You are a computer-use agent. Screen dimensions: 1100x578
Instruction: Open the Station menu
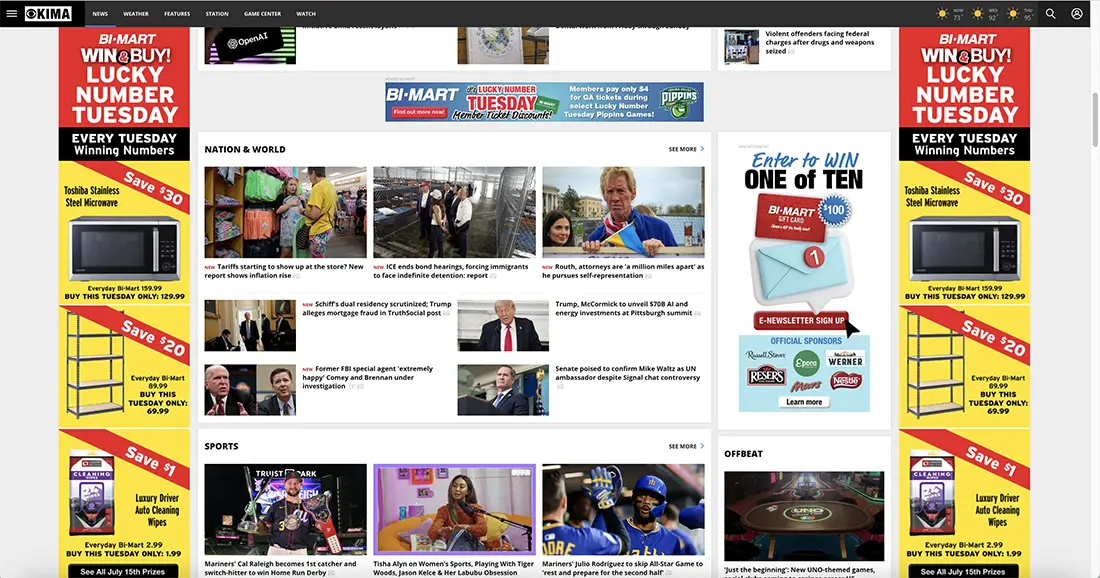217,13
